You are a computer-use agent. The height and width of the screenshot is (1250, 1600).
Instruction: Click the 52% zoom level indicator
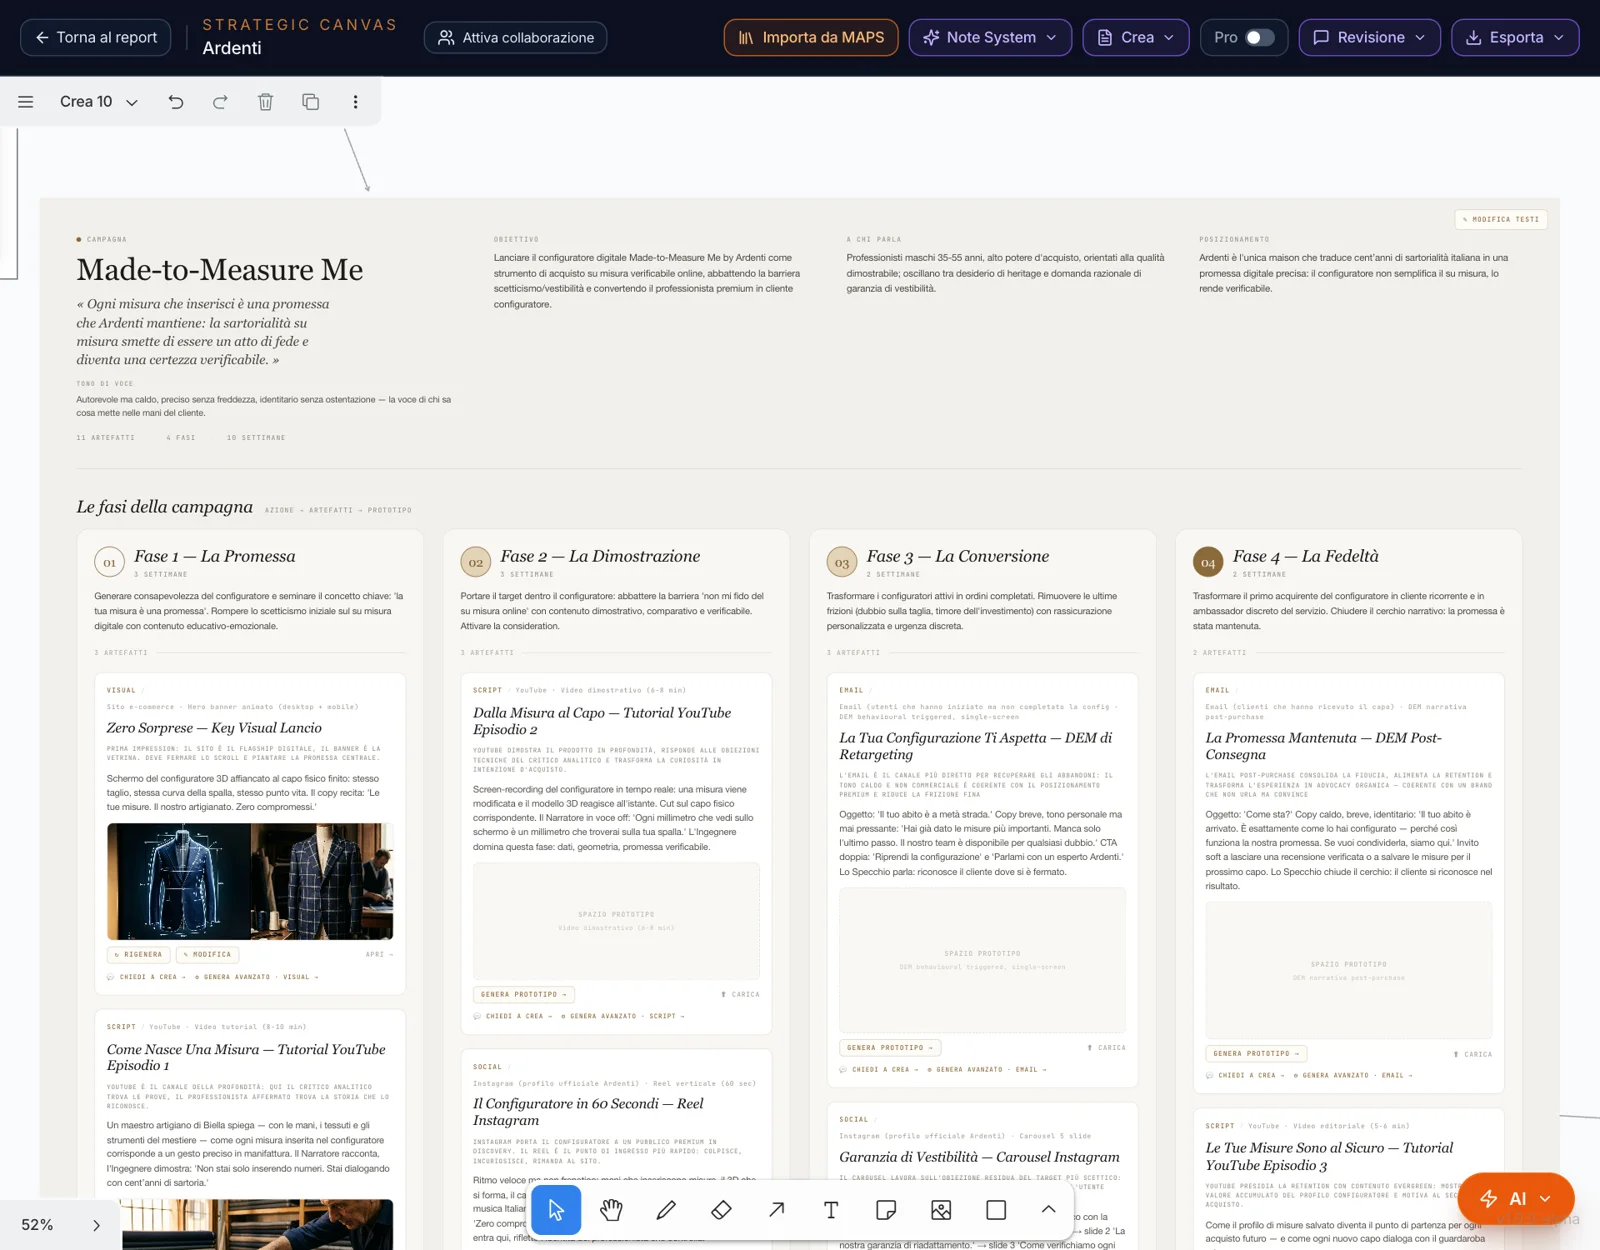(x=37, y=1225)
